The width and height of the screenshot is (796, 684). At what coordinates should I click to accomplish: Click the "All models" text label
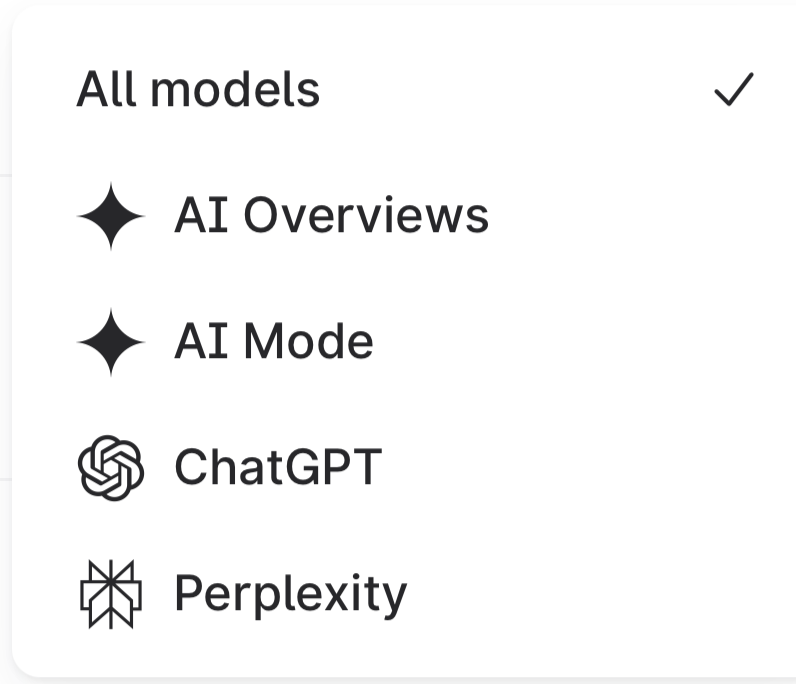[198, 90]
